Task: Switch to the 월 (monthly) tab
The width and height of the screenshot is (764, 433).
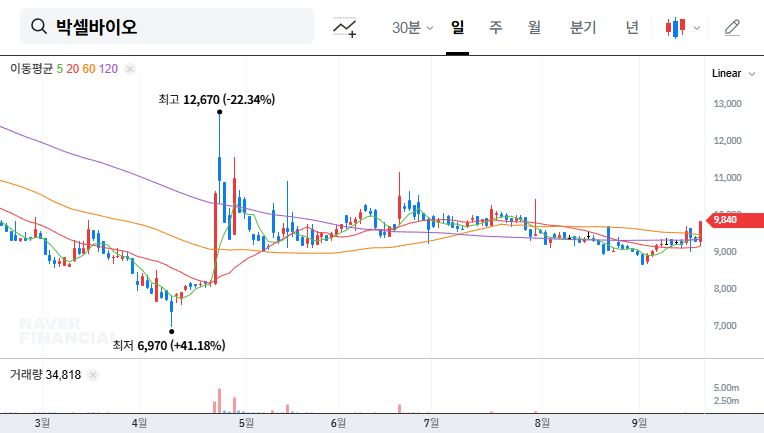Action: 535,27
